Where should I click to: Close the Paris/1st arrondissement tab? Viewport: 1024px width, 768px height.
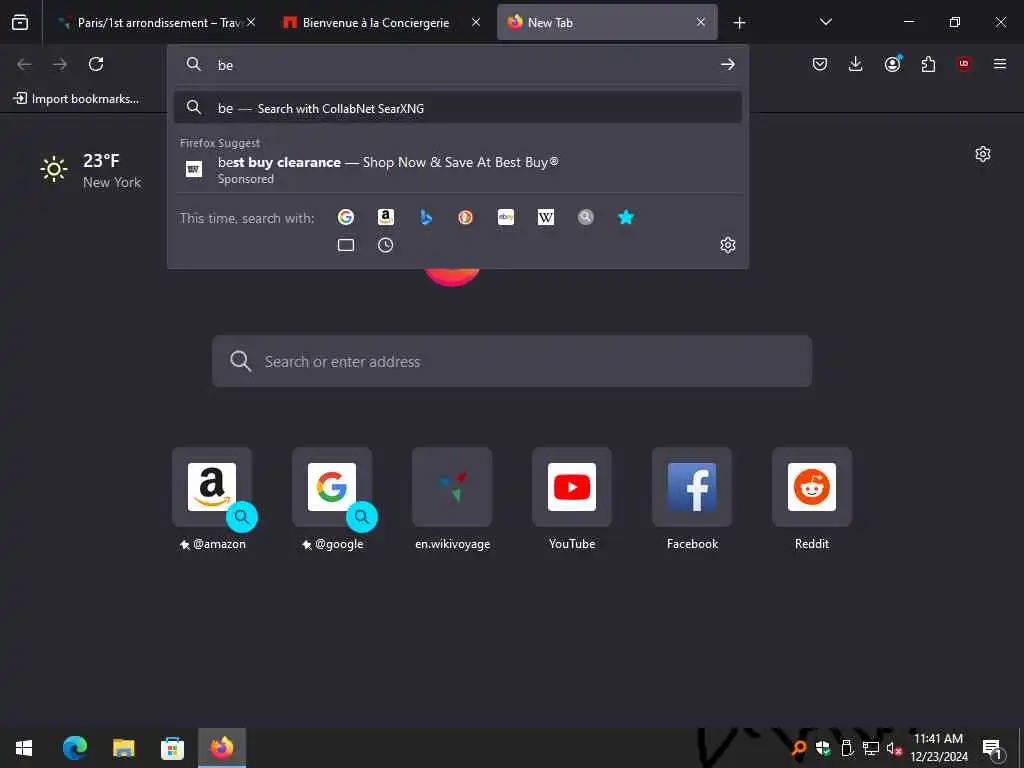[x=251, y=22]
